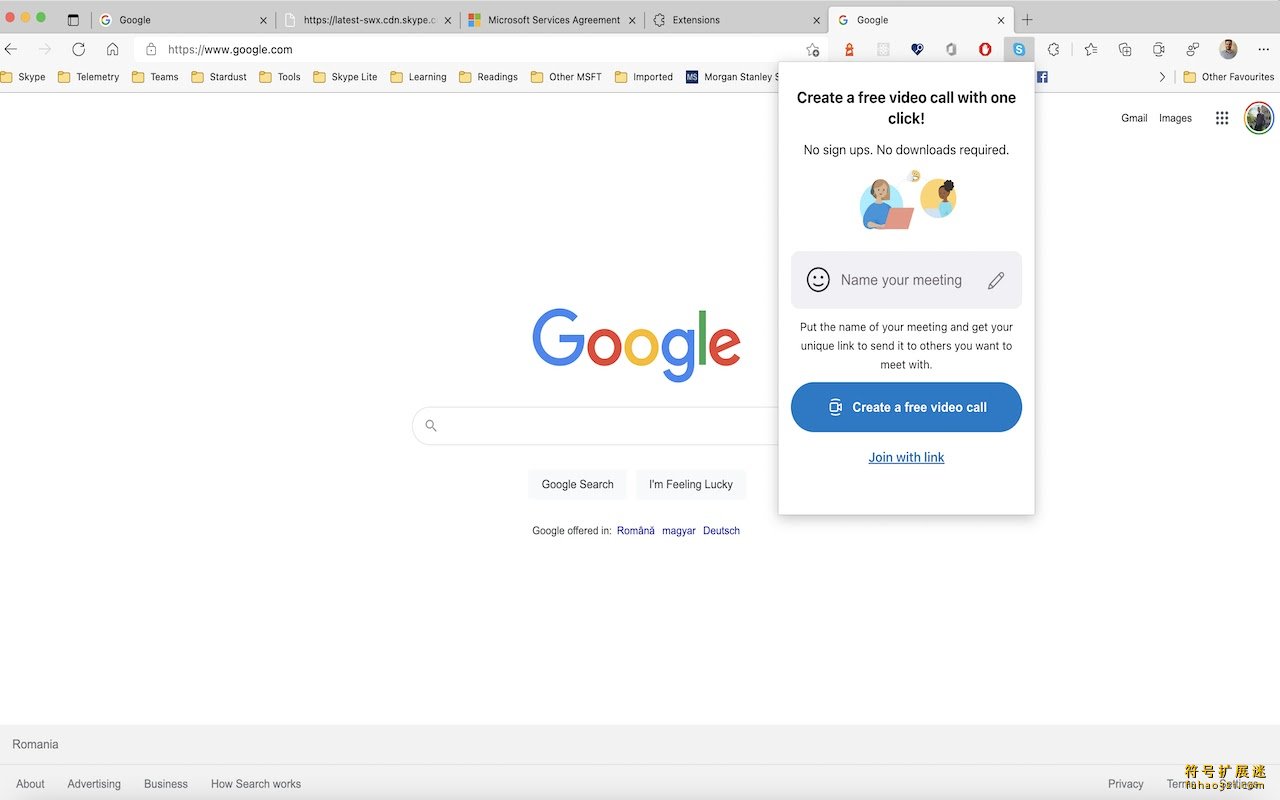Open the How Search works footer link
Image resolution: width=1280 pixels, height=800 pixels.
click(256, 784)
